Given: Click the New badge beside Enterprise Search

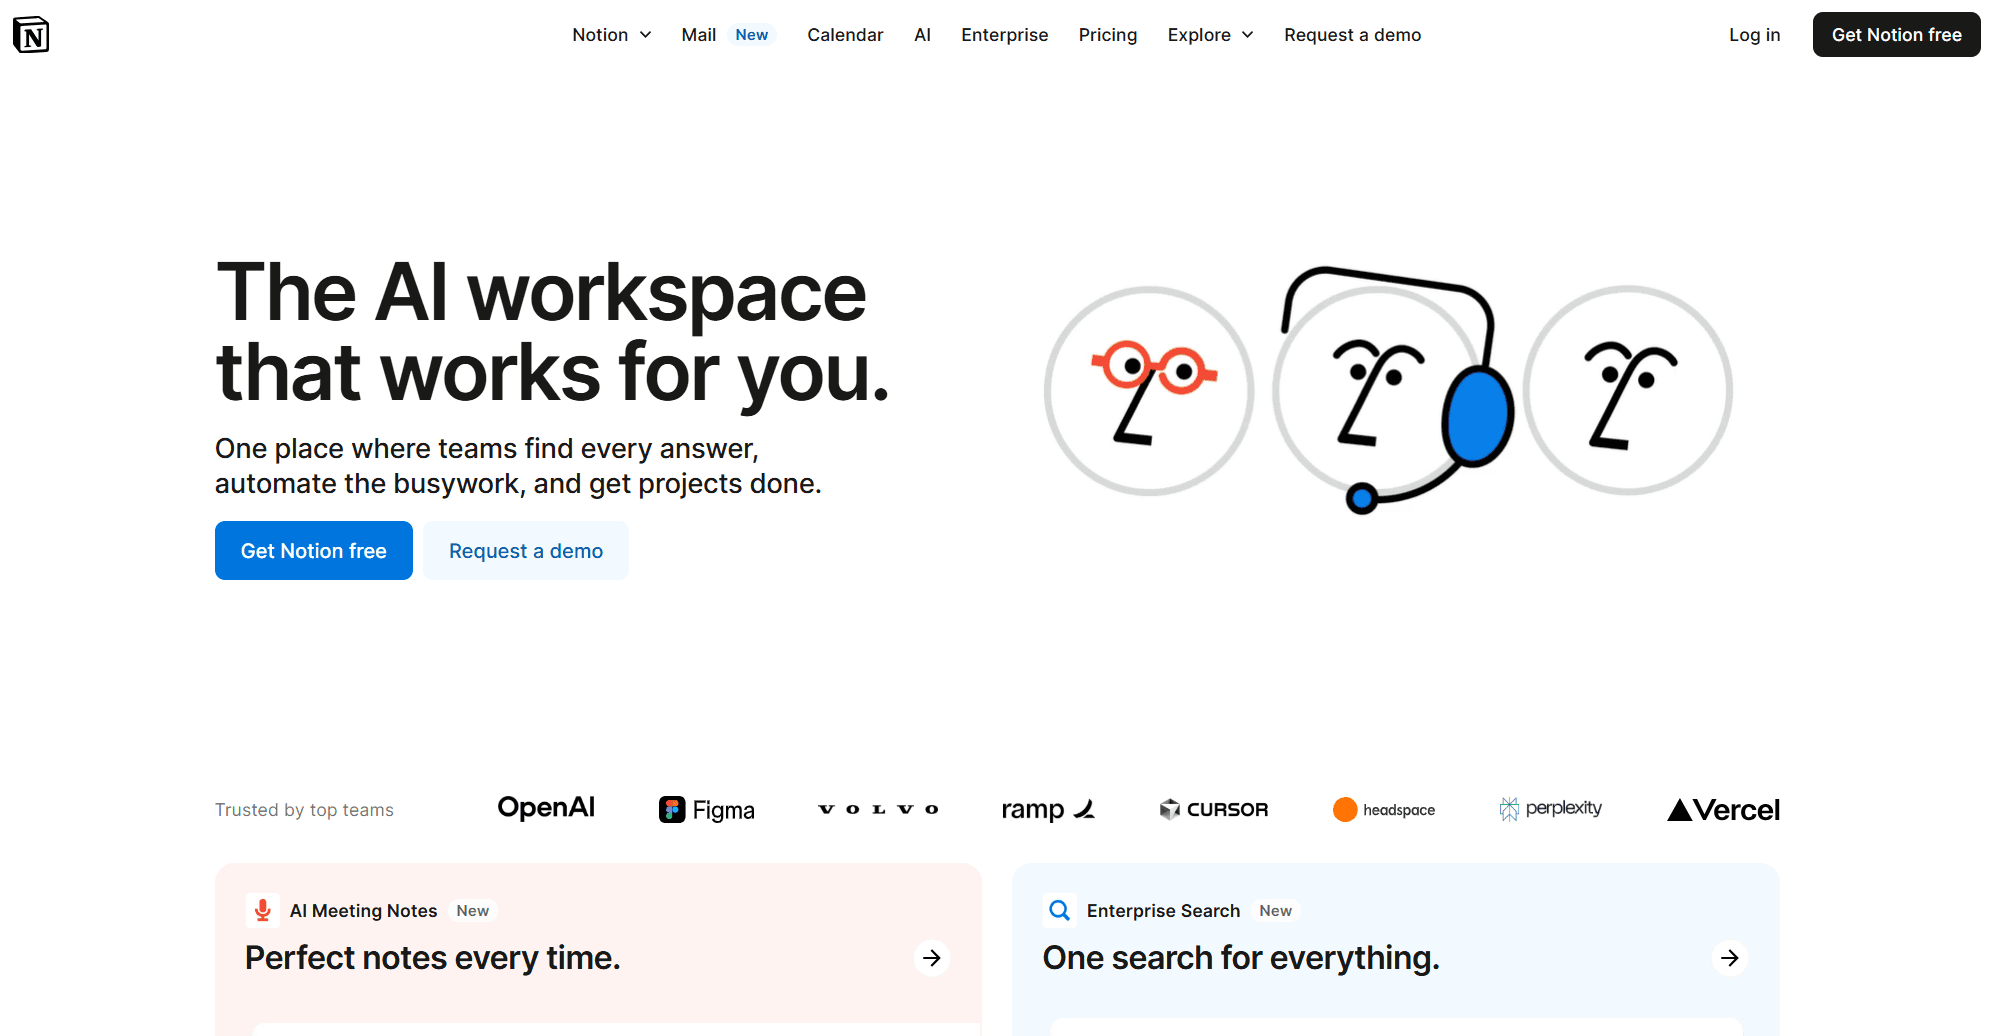Looking at the screenshot, I should point(1275,911).
